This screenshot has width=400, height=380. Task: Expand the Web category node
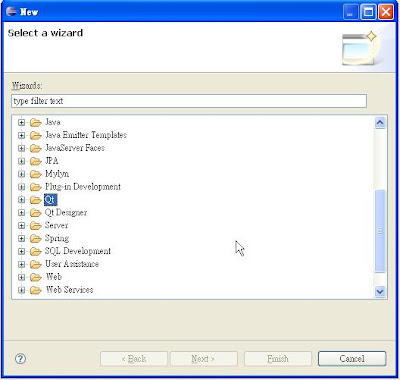point(21,277)
